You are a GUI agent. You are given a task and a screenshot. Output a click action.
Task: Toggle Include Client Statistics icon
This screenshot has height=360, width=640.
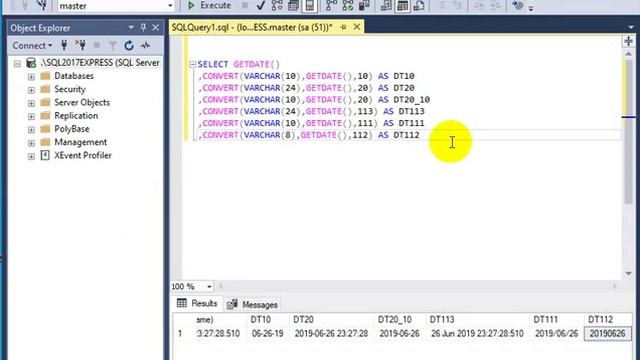[x=364, y=6]
